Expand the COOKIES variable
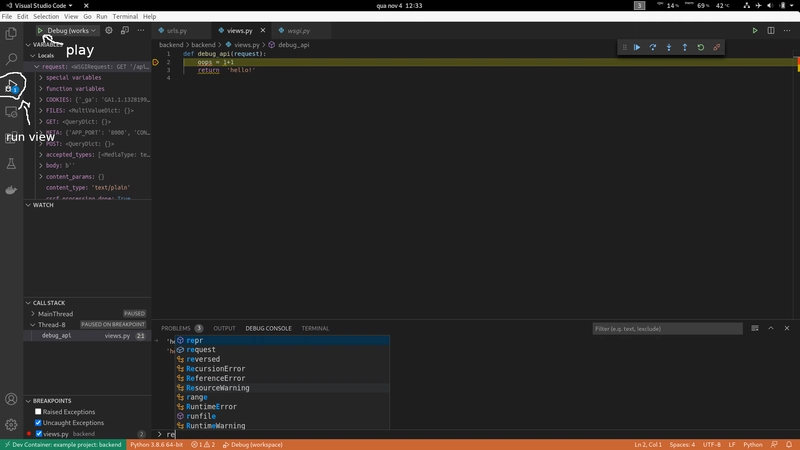Image resolution: width=800 pixels, height=450 pixels. point(41,100)
